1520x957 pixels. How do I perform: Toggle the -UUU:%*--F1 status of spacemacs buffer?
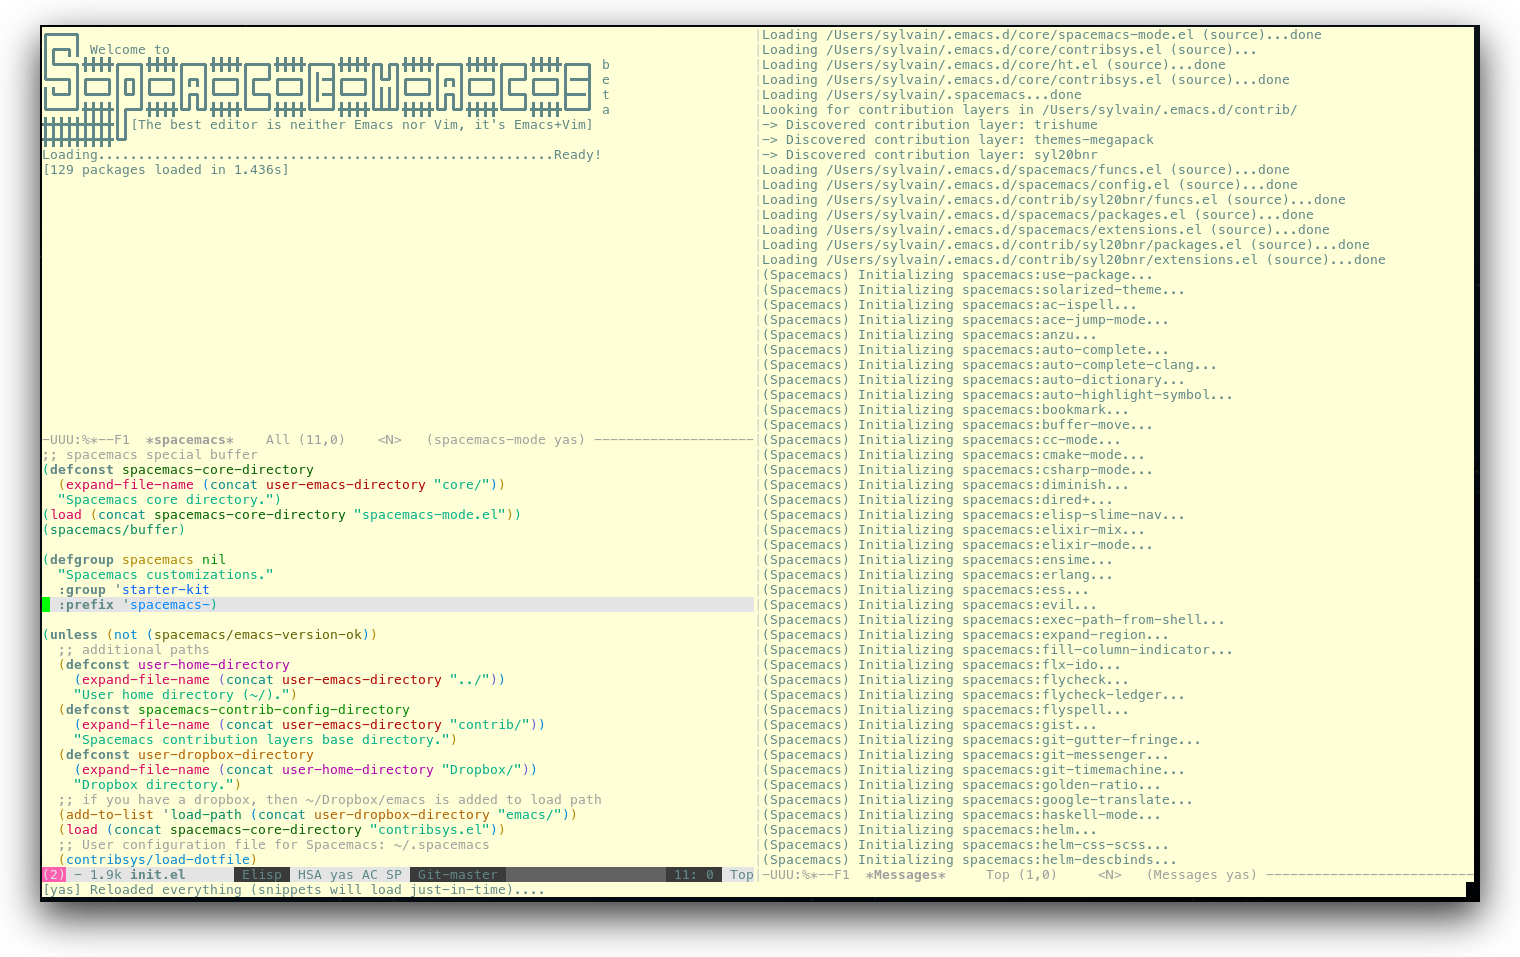86,440
